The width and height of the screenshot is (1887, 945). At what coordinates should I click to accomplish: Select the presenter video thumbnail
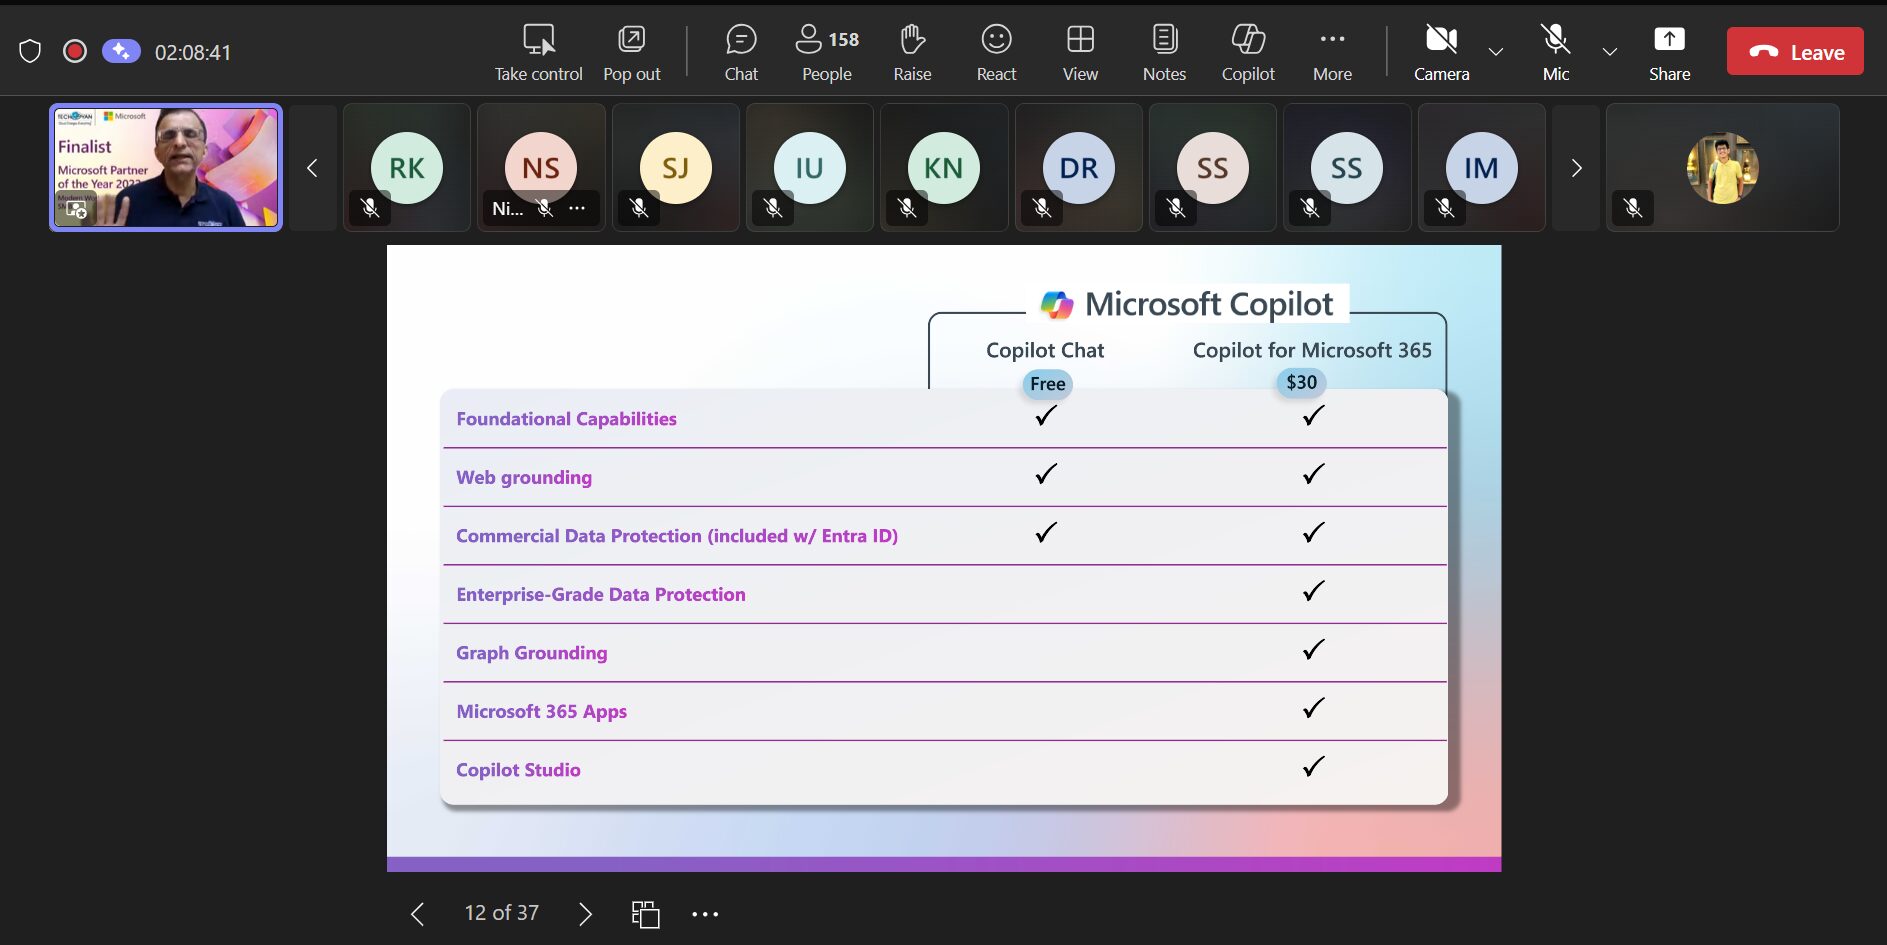pos(166,168)
